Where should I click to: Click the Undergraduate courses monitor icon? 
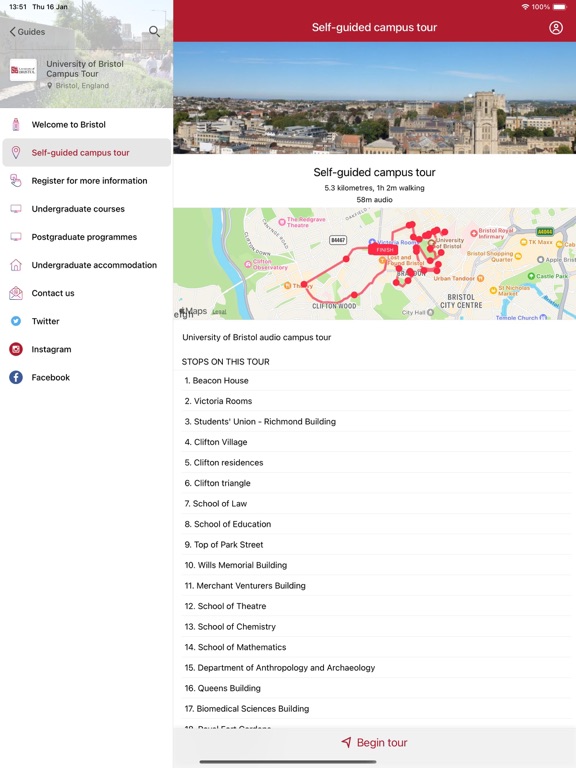coord(16,209)
